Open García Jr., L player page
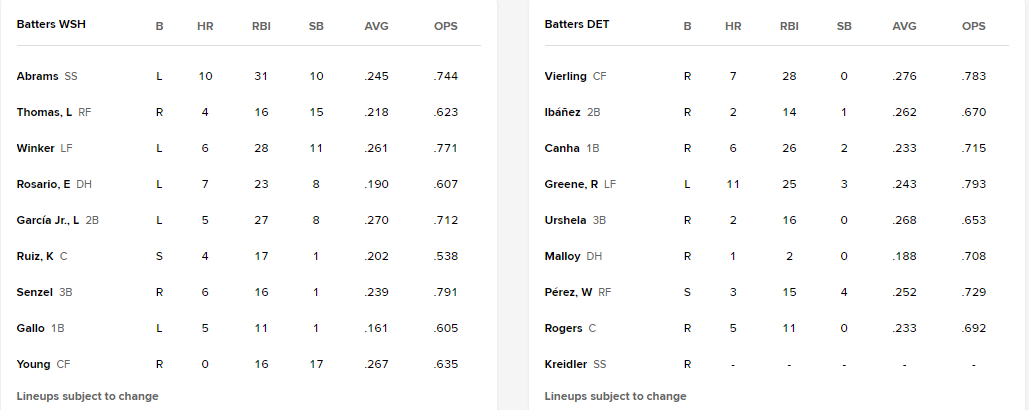The width and height of the screenshot is (1029, 410). pyautogui.click(x=48, y=220)
